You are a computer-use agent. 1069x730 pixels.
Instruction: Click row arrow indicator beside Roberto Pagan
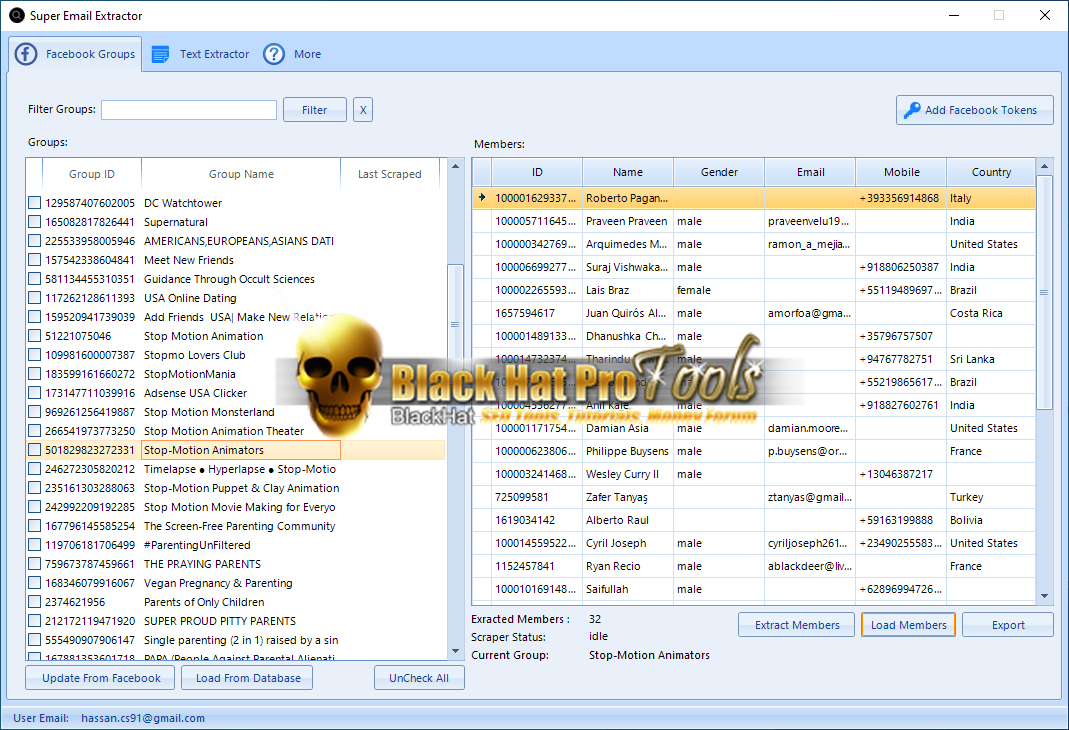[482, 198]
